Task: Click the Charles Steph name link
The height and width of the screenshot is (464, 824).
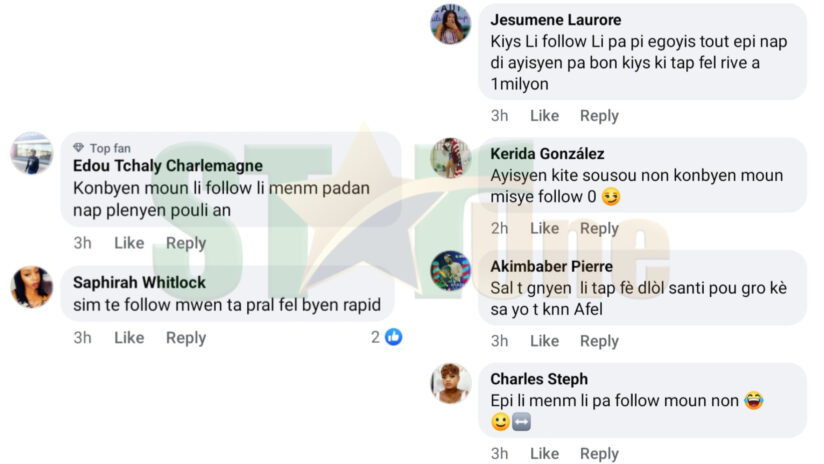Action: click(x=539, y=379)
